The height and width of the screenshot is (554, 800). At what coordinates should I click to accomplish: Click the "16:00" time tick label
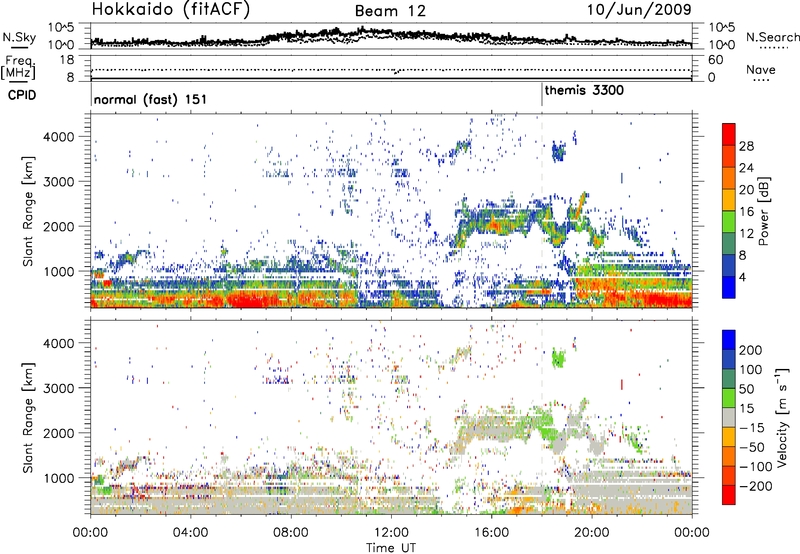coord(491,533)
